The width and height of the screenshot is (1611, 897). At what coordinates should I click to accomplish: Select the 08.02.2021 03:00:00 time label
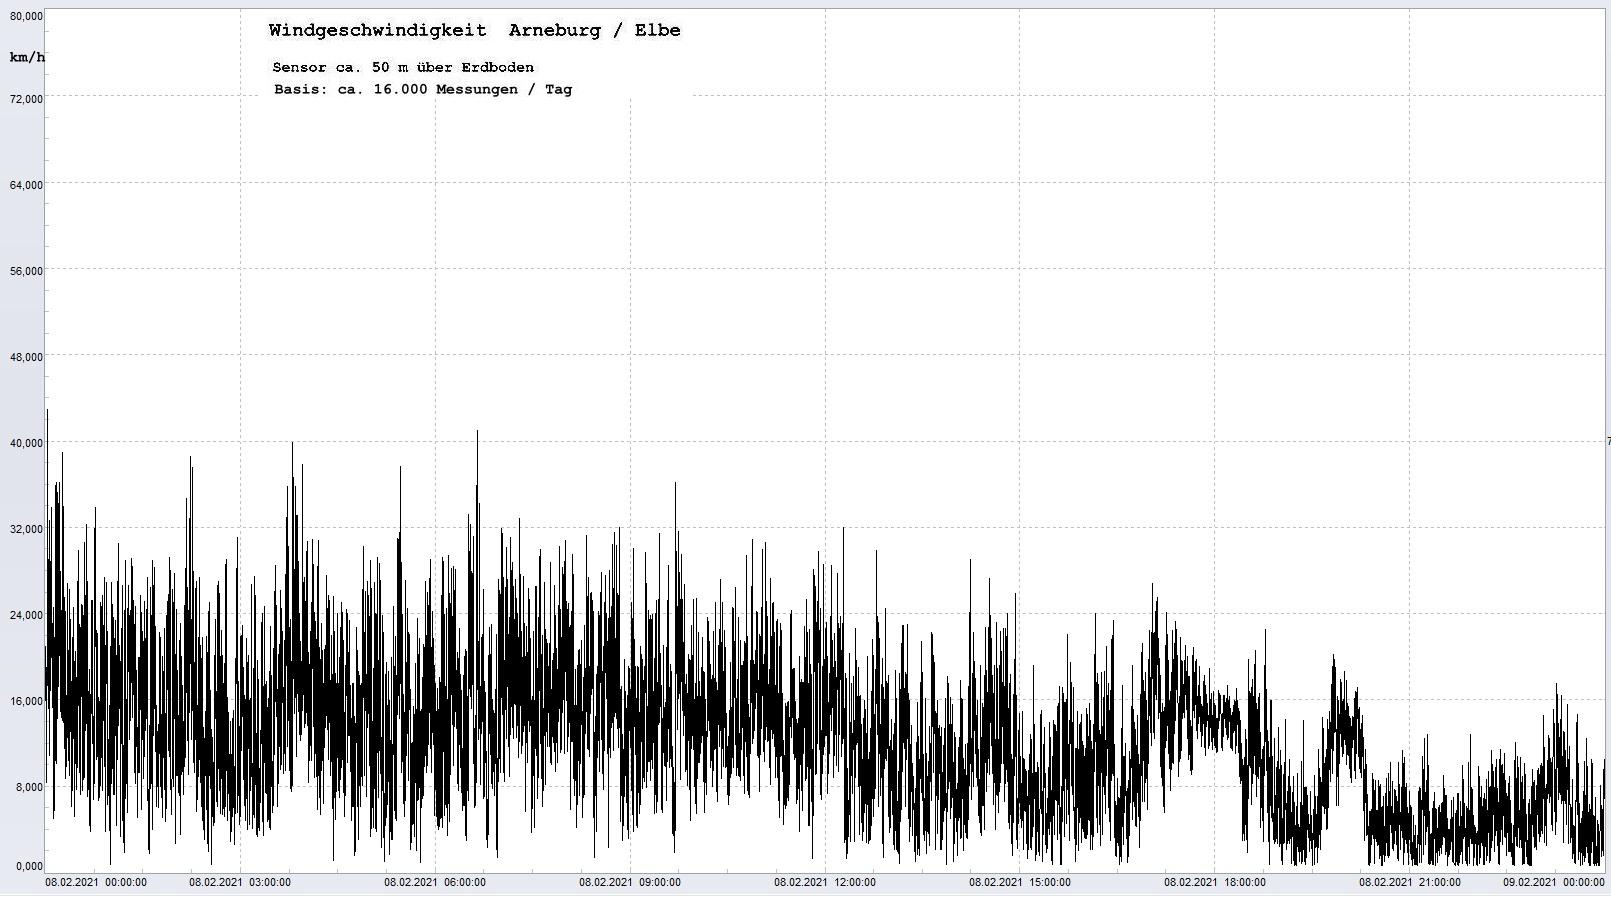[x=240, y=882]
